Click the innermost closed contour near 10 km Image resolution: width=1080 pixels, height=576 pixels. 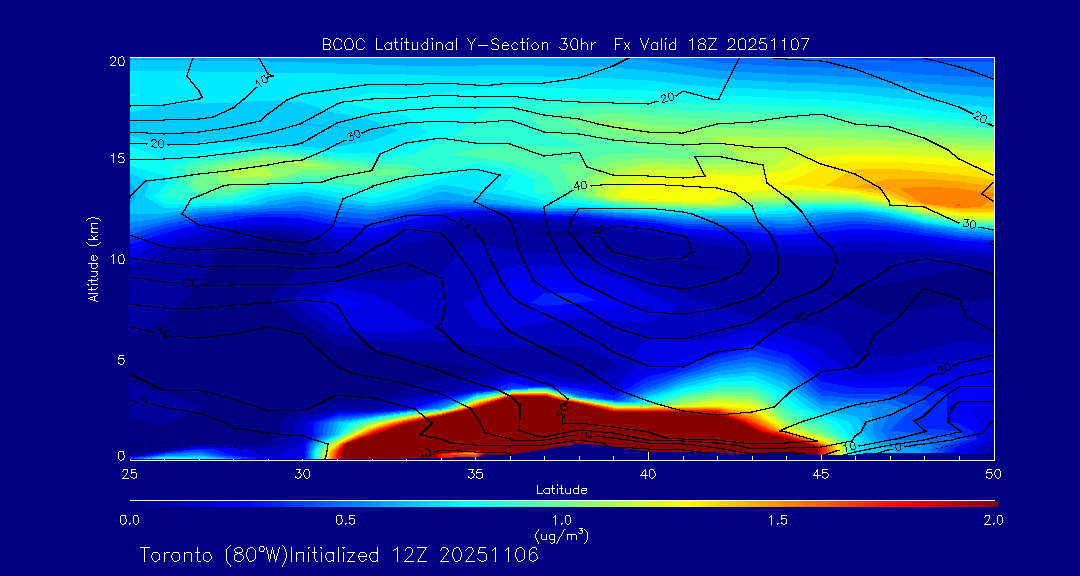point(645,243)
